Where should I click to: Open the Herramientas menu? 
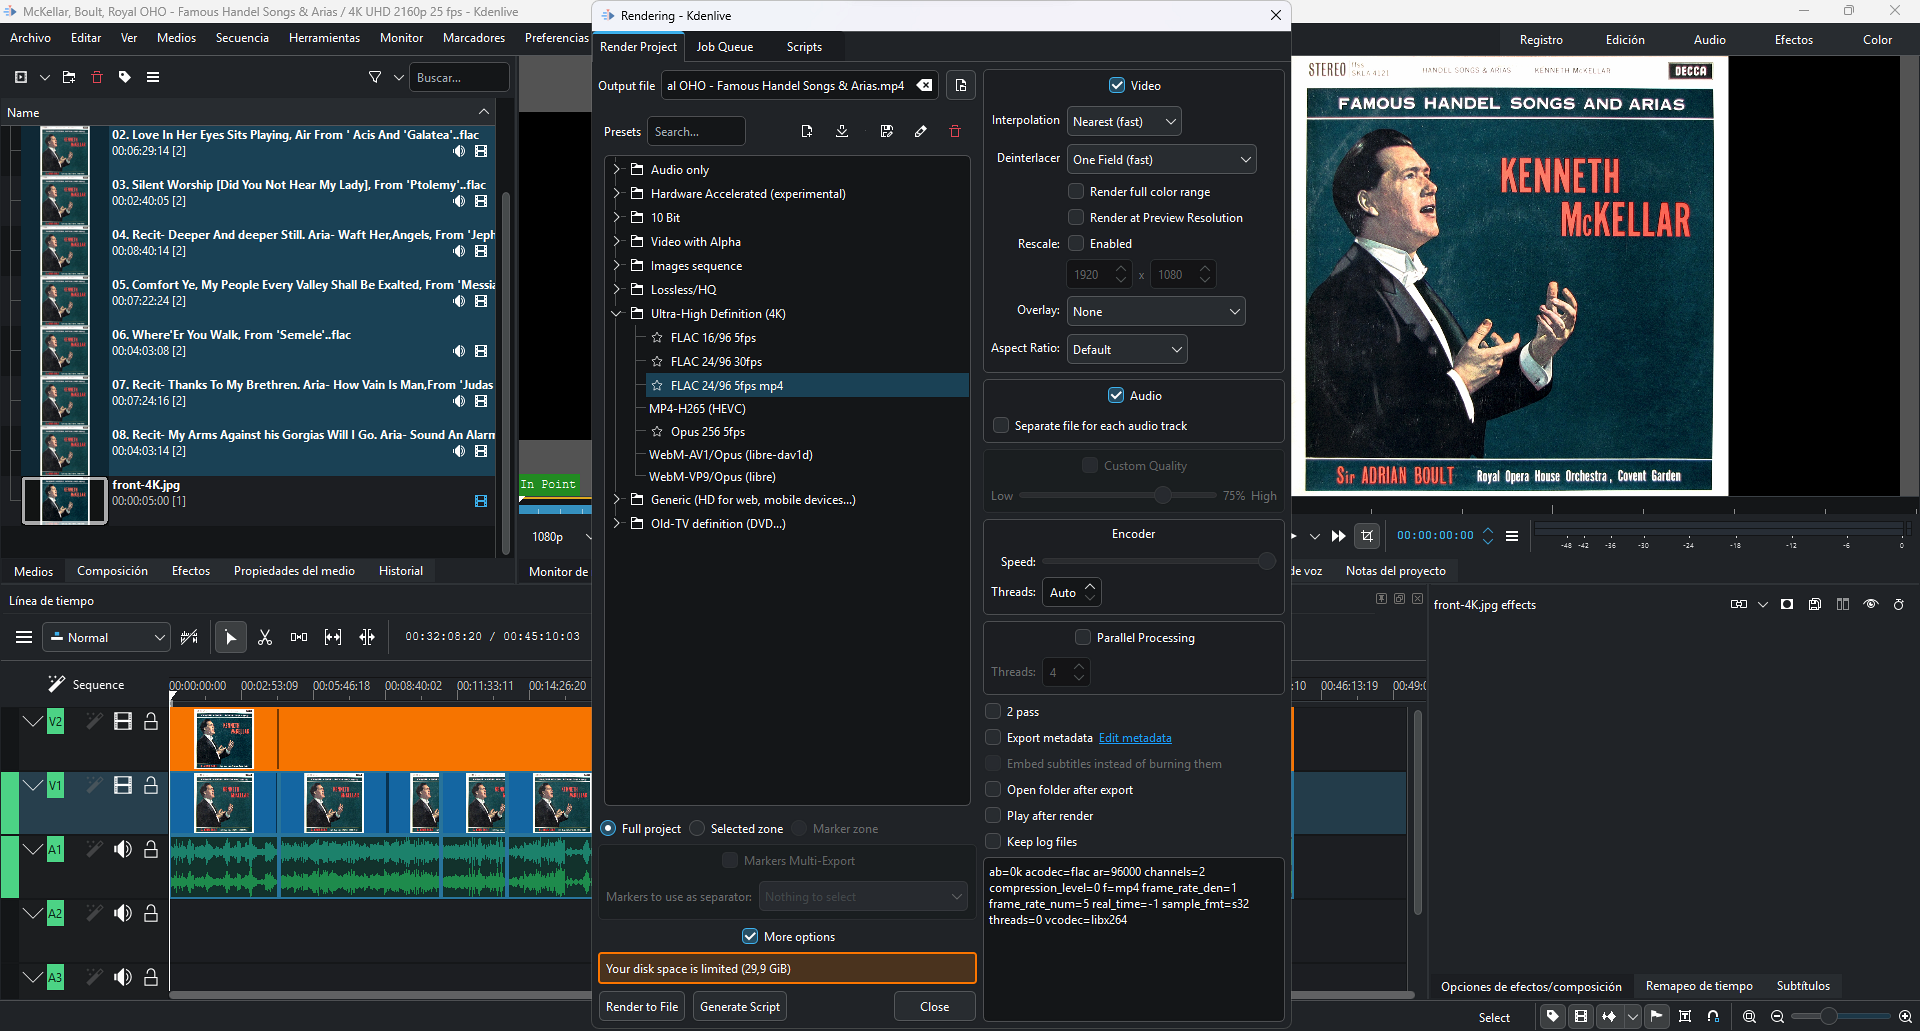(x=324, y=38)
